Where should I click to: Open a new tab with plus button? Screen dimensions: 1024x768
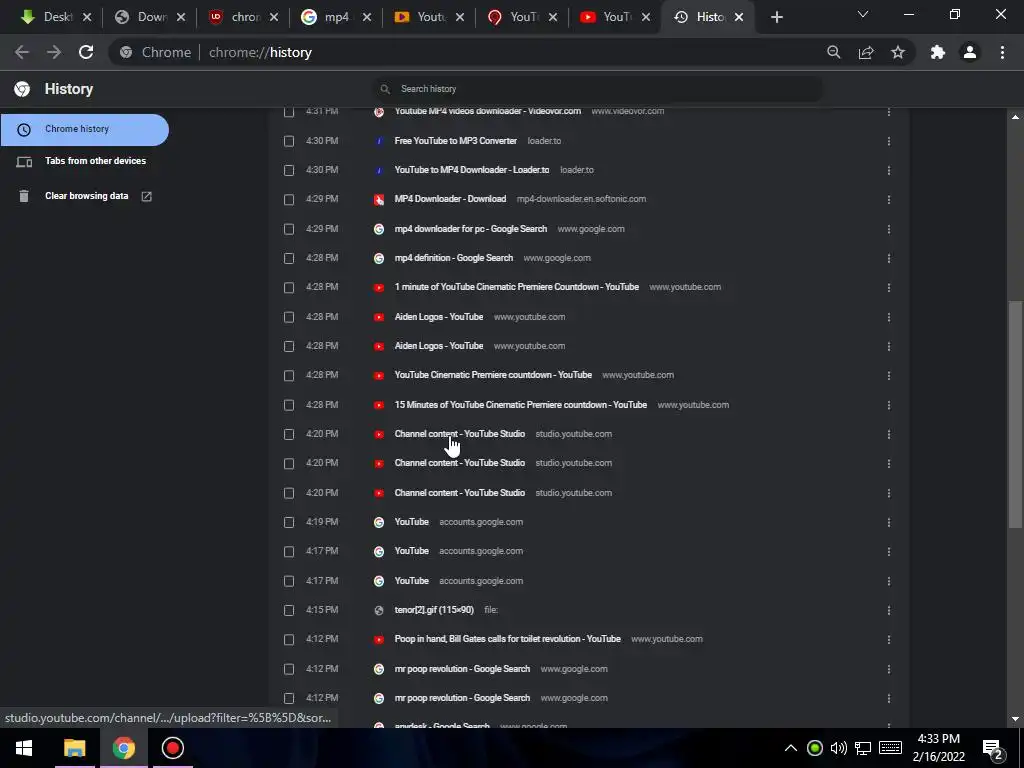coord(776,18)
